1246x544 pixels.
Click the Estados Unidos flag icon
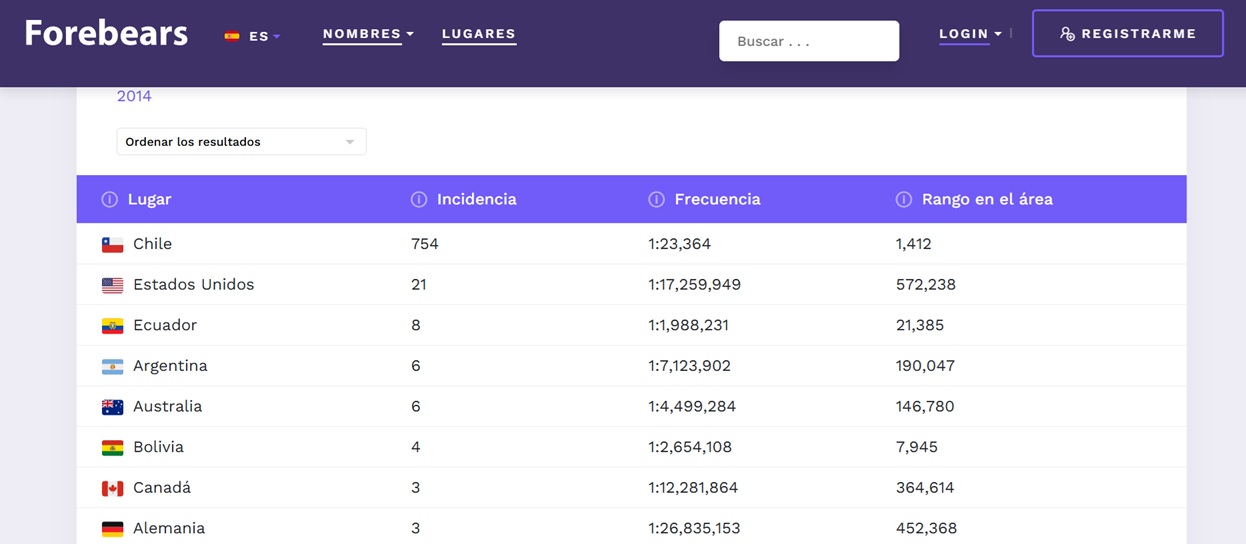[x=112, y=285]
